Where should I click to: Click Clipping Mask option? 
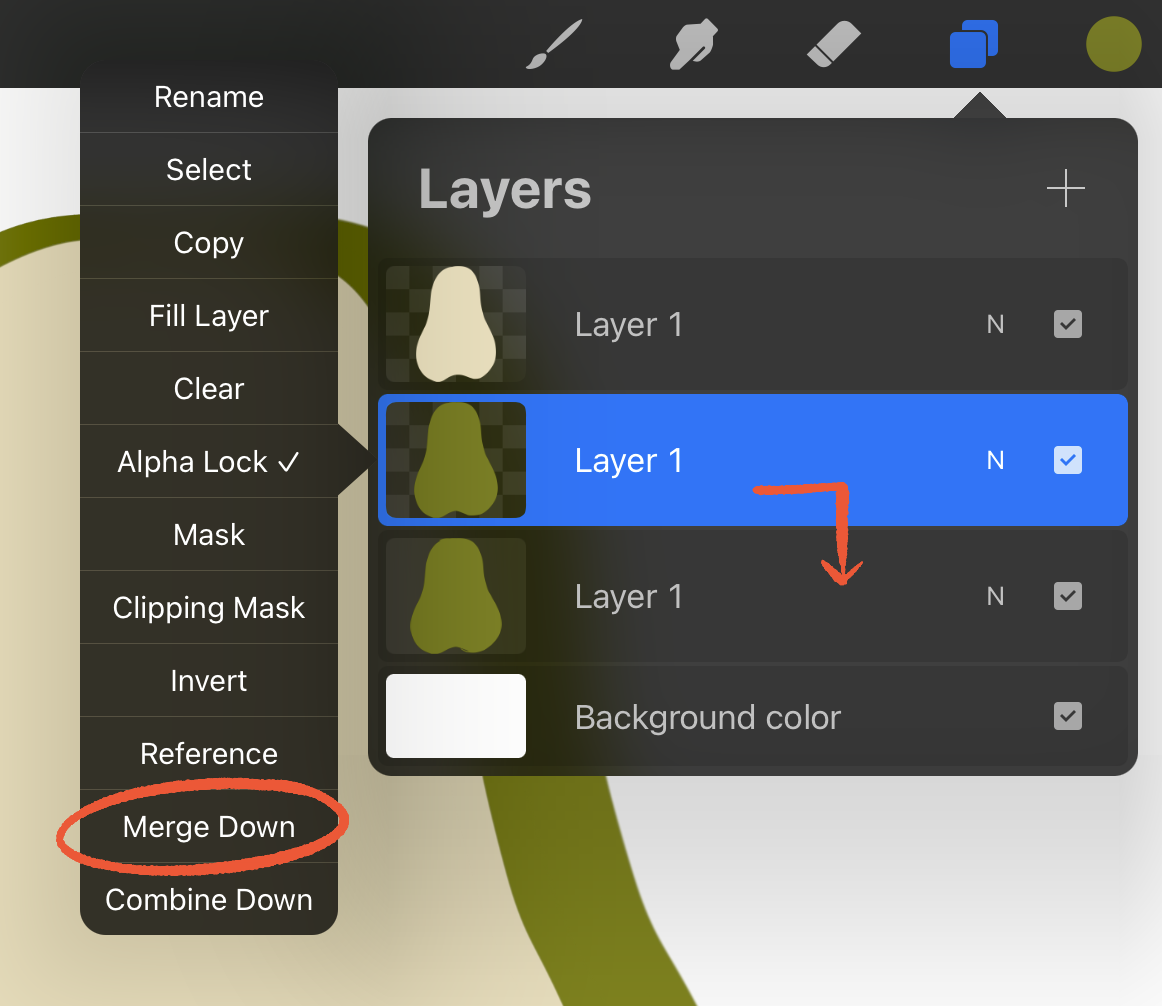click(x=209, y=607)
